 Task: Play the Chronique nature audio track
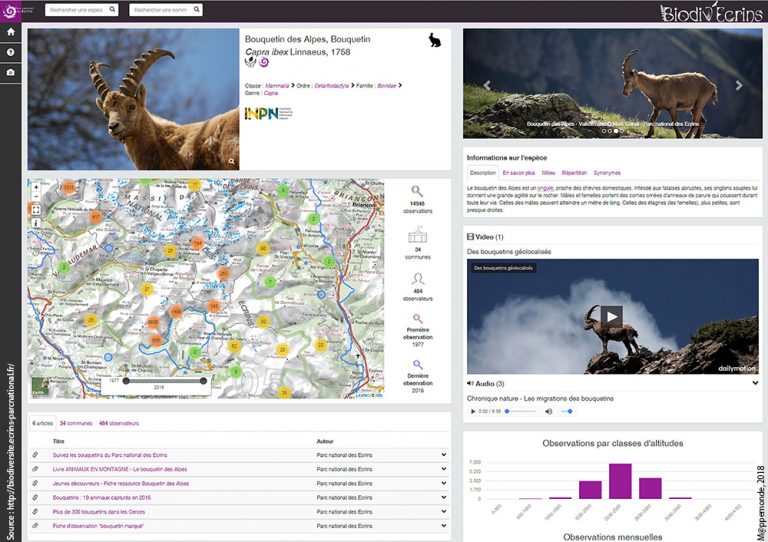[473, 411]
